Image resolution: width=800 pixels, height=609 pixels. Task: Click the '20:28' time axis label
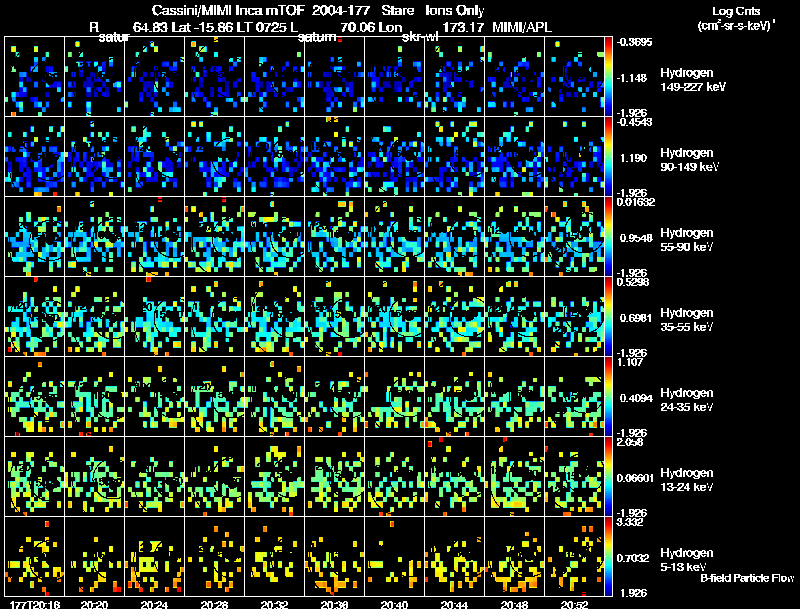point(214,604)
